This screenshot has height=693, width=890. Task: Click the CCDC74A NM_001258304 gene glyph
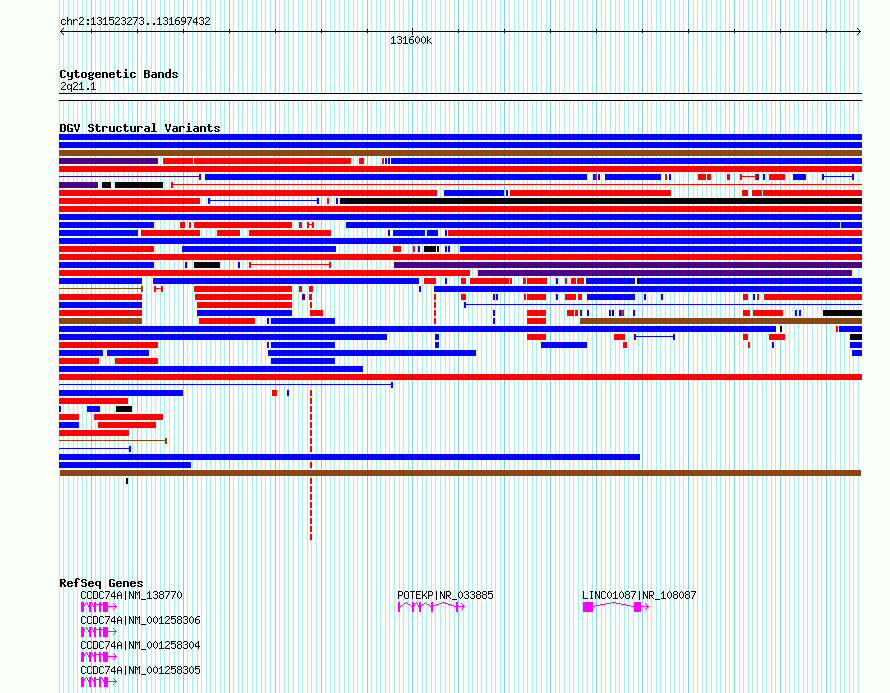pyautogui.click(x=99, y=657)
